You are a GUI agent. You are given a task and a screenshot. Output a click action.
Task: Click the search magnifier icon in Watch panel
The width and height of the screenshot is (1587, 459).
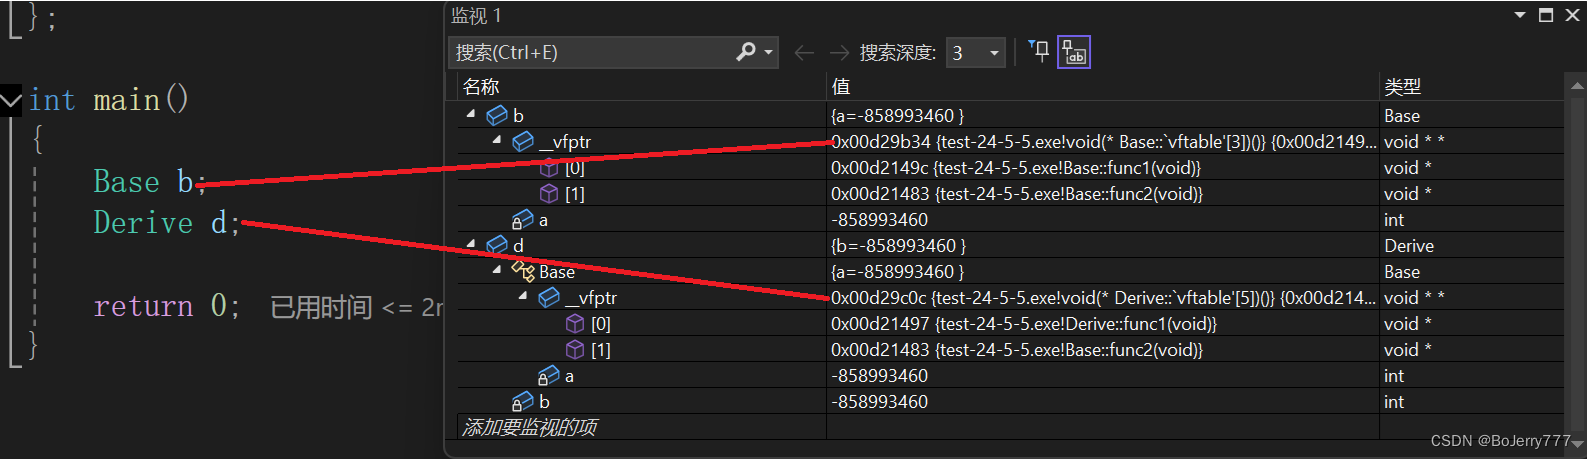tap(746, 52)
